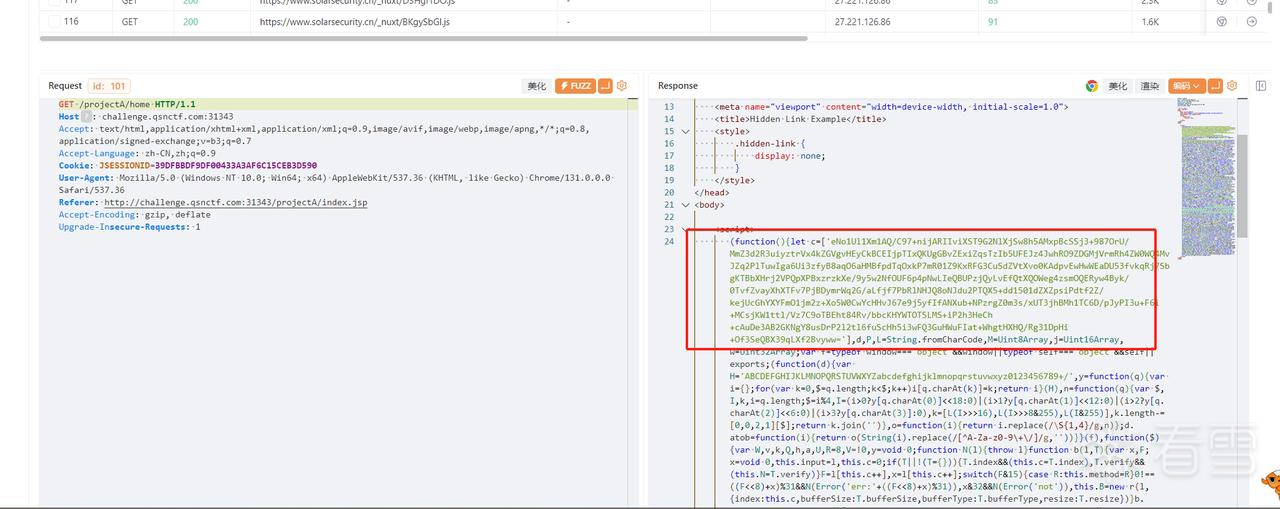The height and width of the screenshot is (509, 1280).
Task: Click Referer URL link in request
Action: 236,202
